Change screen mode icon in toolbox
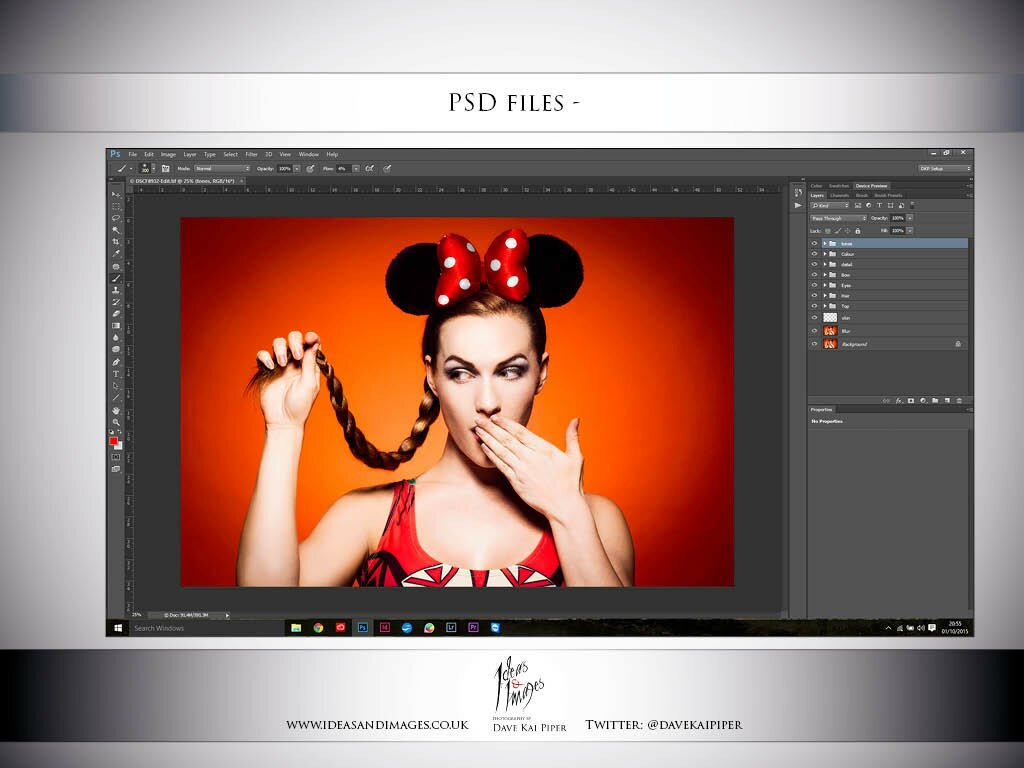Viewport: 1024px width, 768px height. [116, 469]
